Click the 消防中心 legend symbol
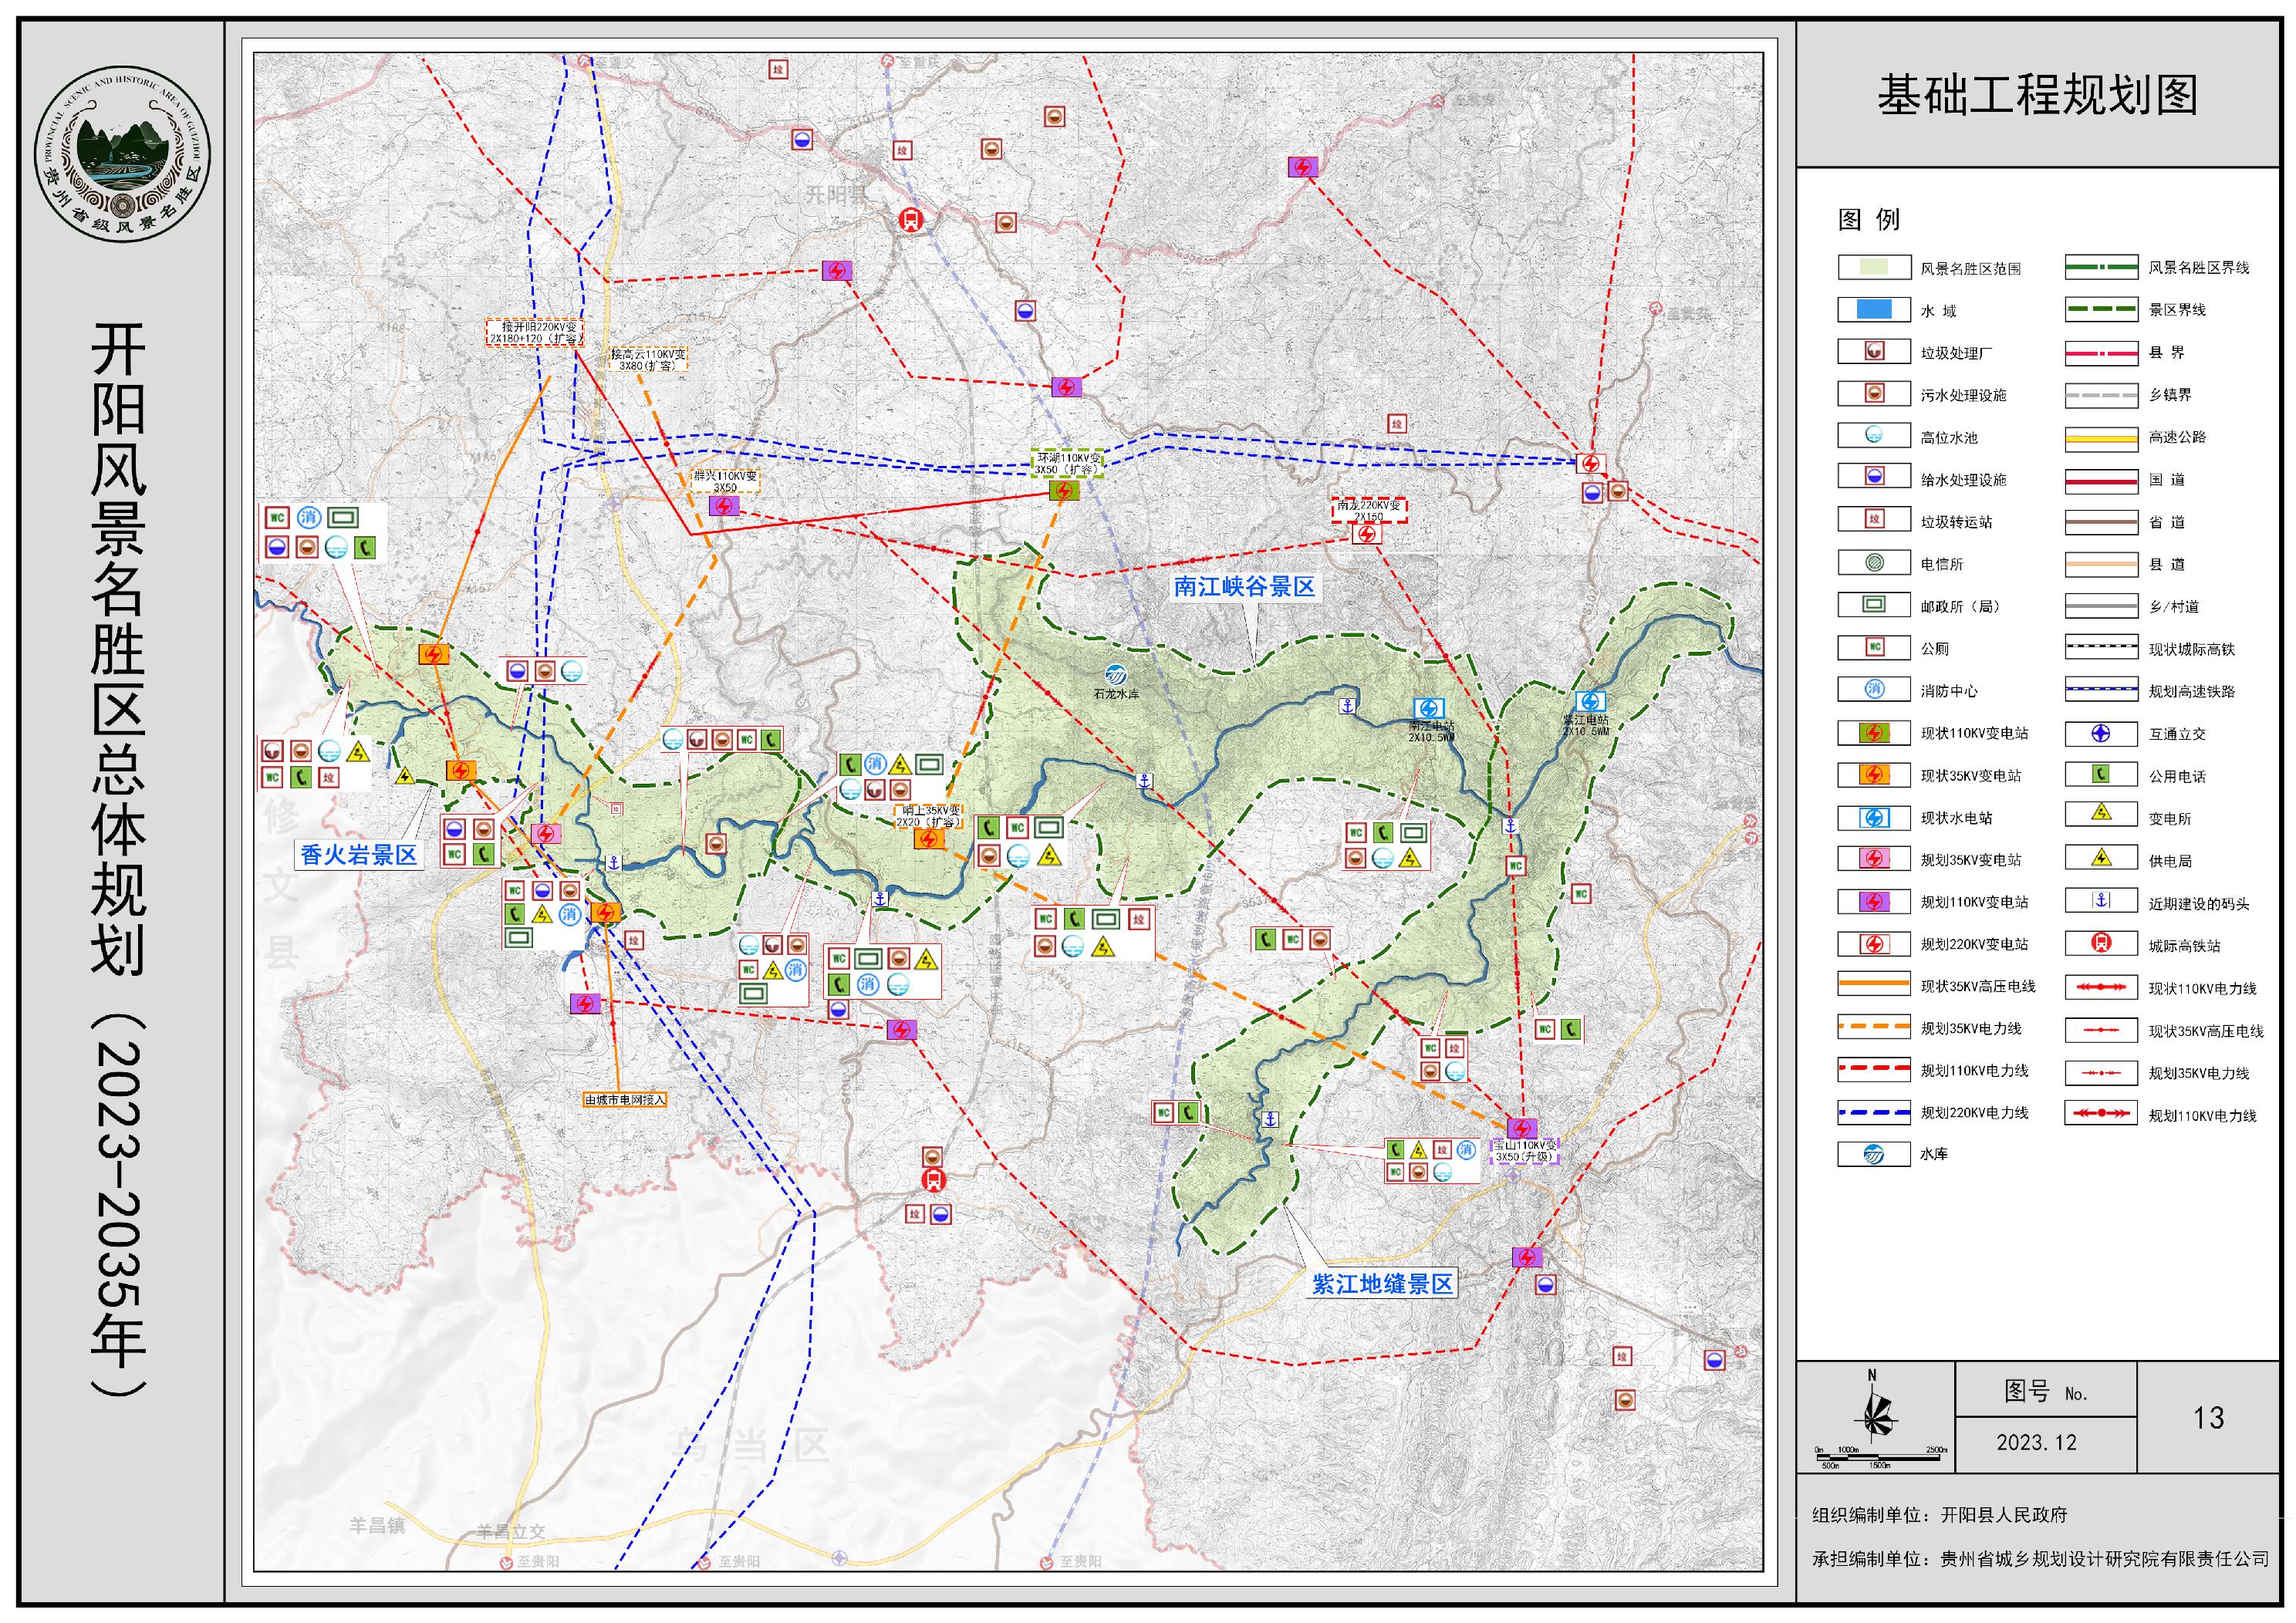The width and height of the screenshot is (2296, 1623). click(x=1874, y=690)
